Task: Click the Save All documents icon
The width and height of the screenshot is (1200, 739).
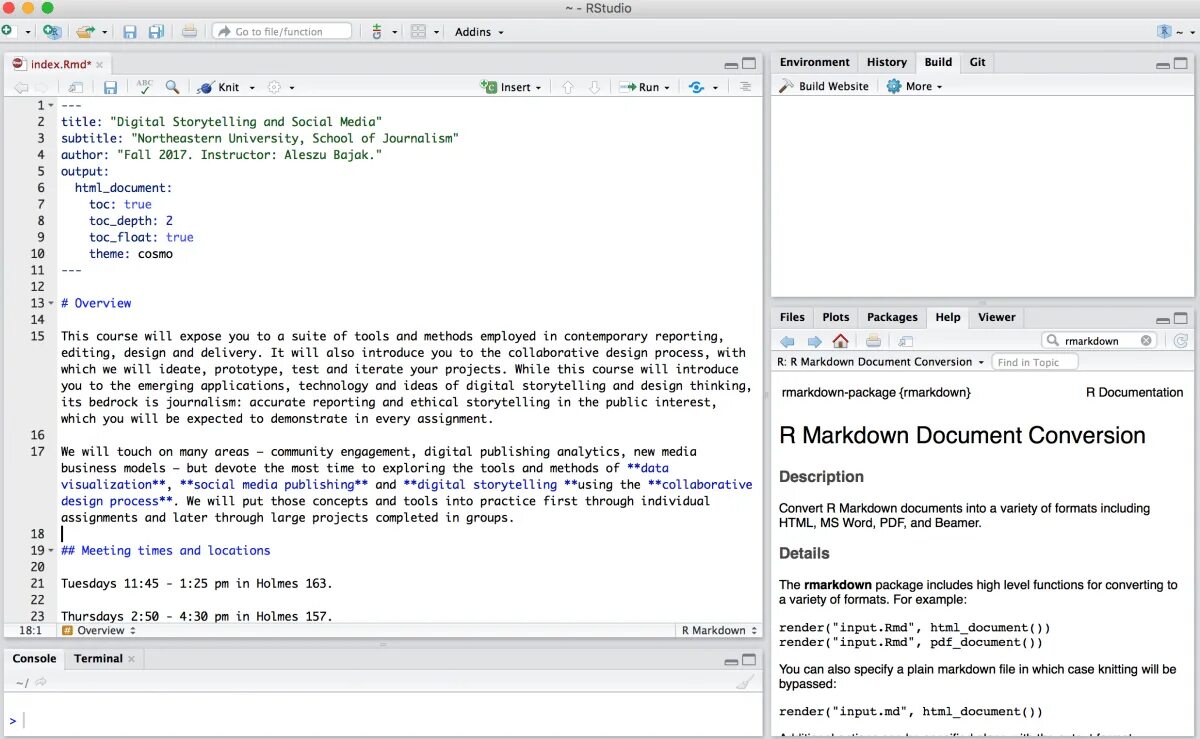Action: (x=156, y=32)
